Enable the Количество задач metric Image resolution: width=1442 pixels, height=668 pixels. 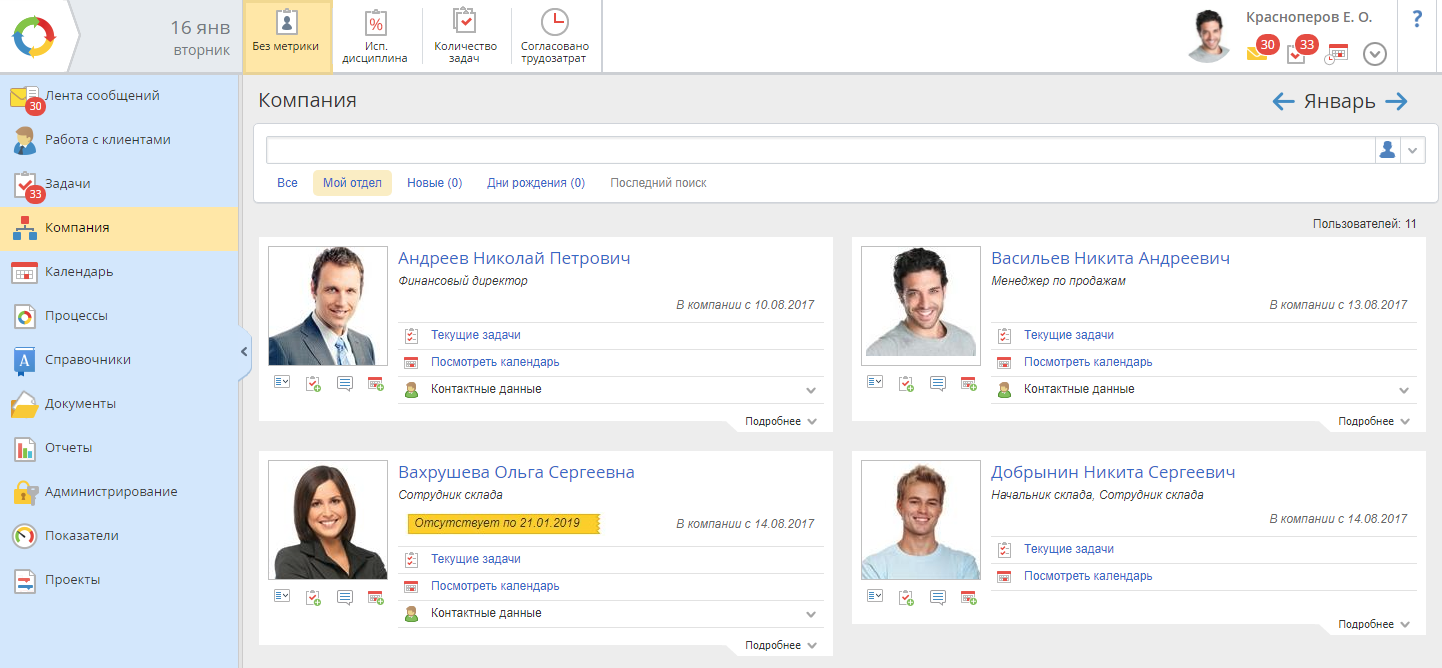(465, 36)
